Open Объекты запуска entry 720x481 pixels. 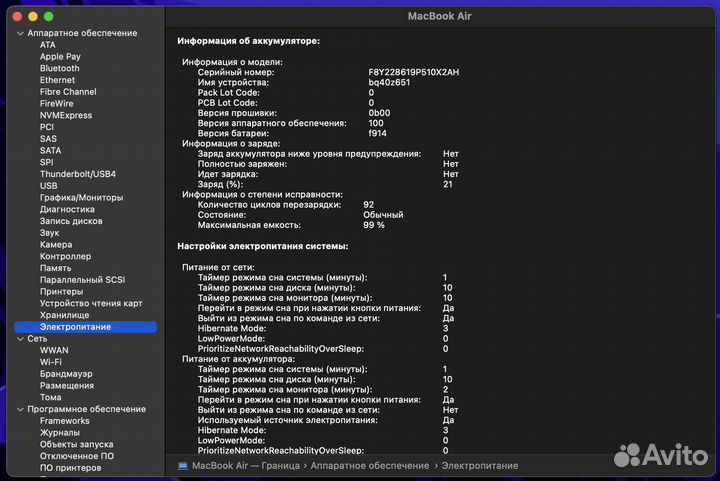pos(76,444)
